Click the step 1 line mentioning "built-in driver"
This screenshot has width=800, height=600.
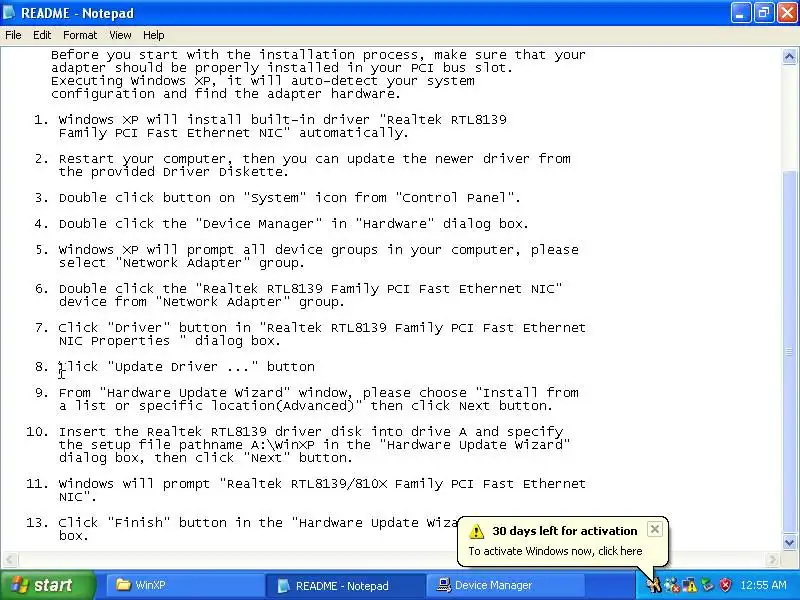(x=283, y=120)
